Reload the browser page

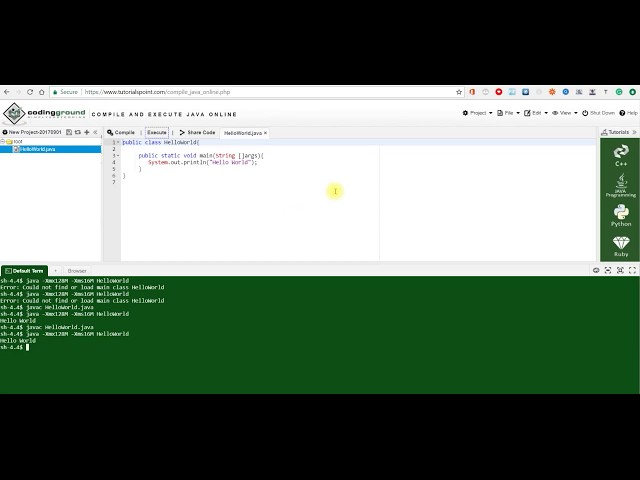(30, 92)
